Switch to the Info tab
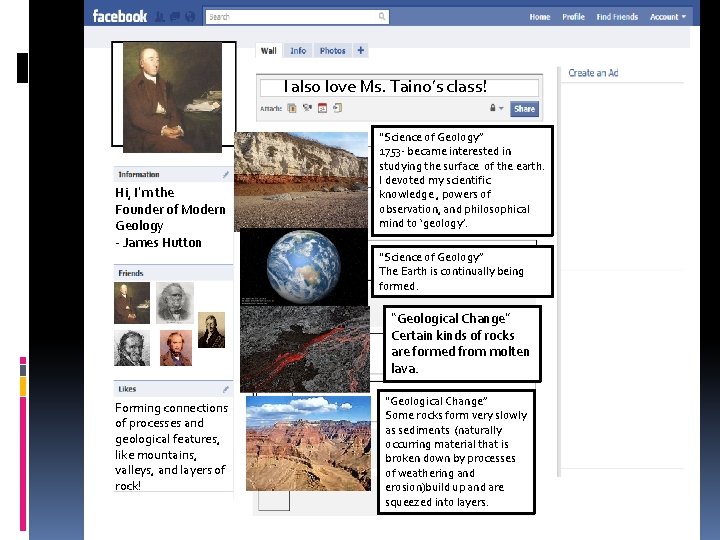The width and height of the screenshot is (720, 540). 298,51
